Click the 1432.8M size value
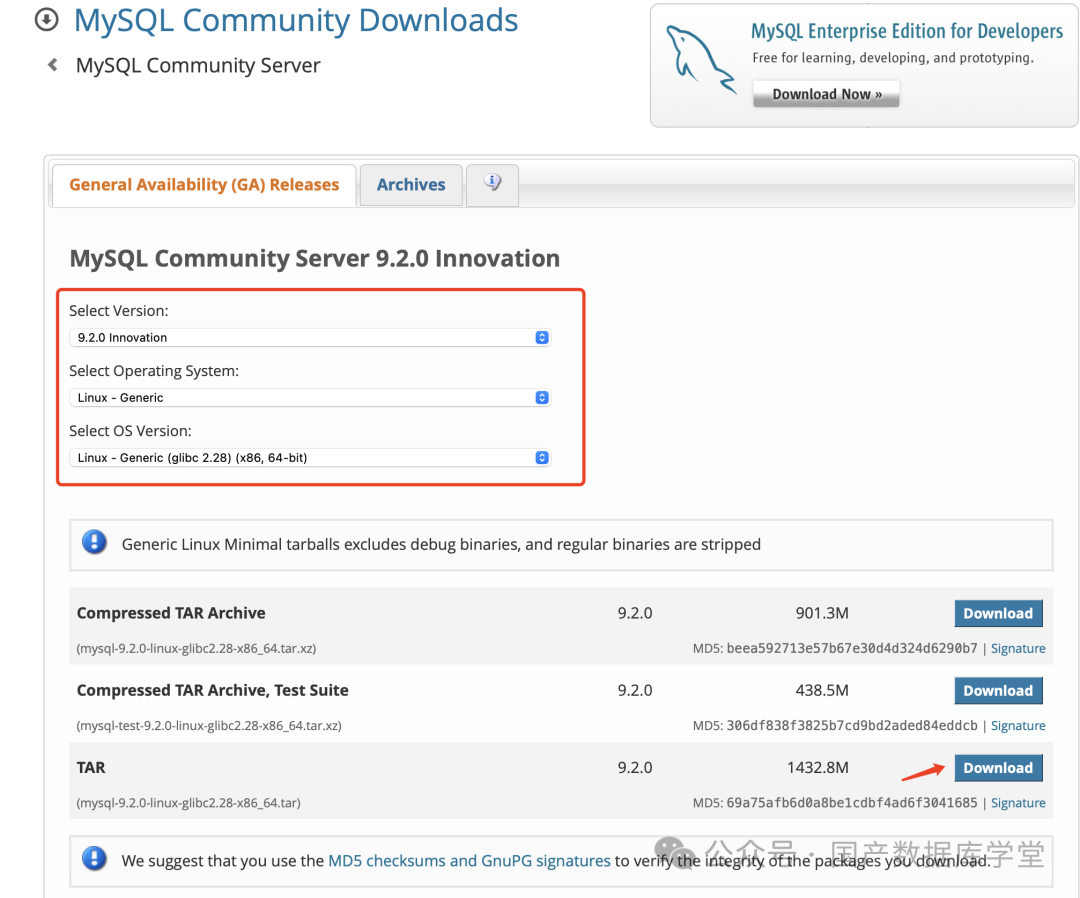The width and height of the screenshot is (1080, 898). coord(818,767)
